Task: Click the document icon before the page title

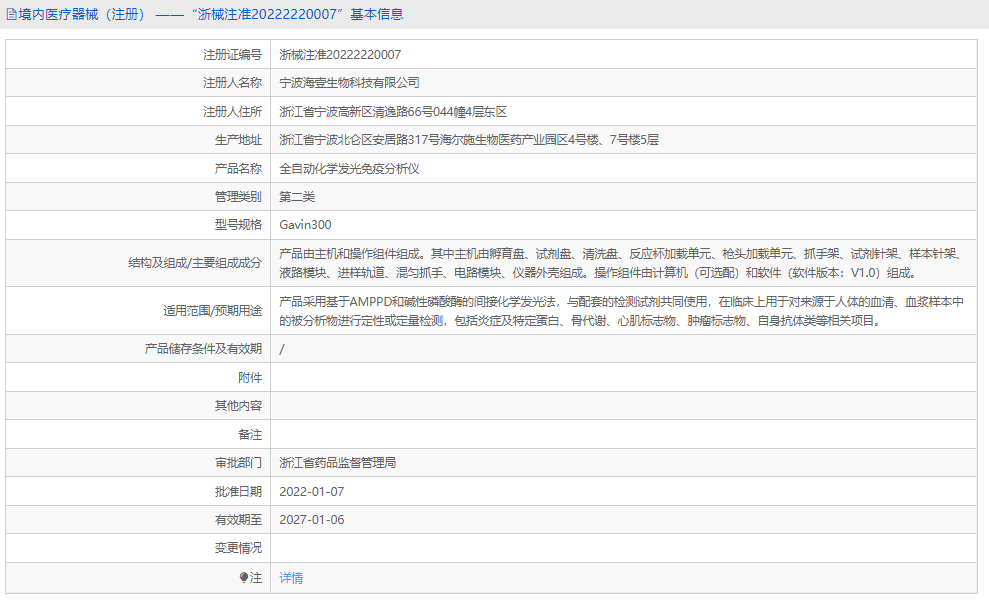Action: [10, 14]
